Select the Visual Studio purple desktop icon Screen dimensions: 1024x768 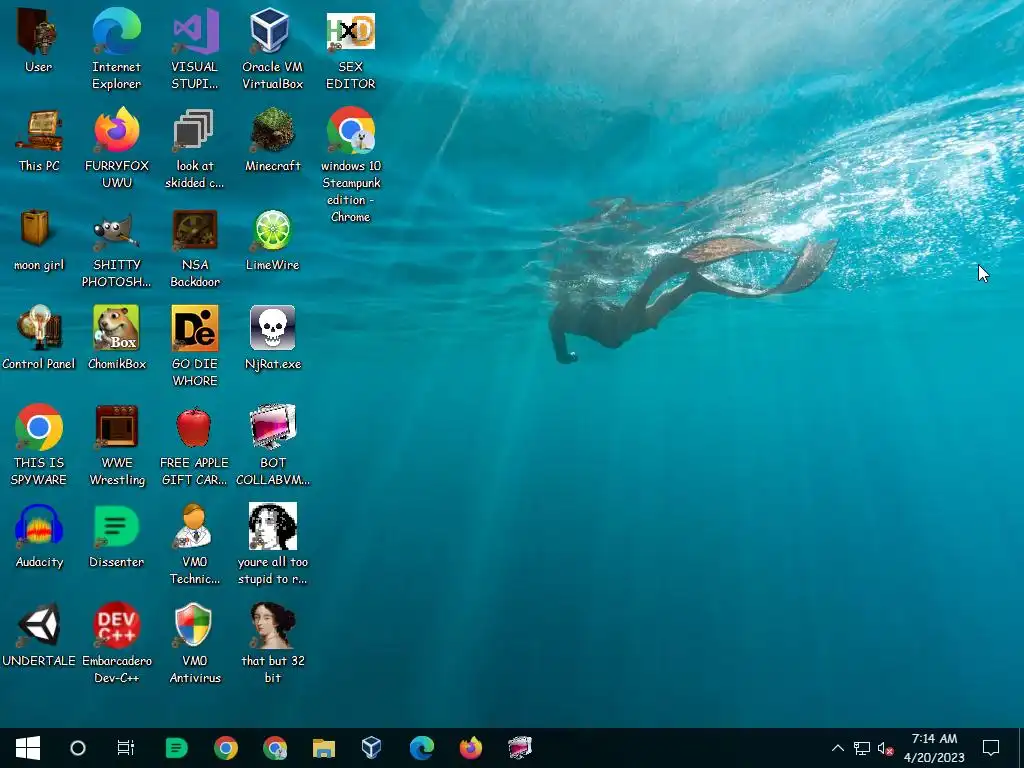click(195, 48)
